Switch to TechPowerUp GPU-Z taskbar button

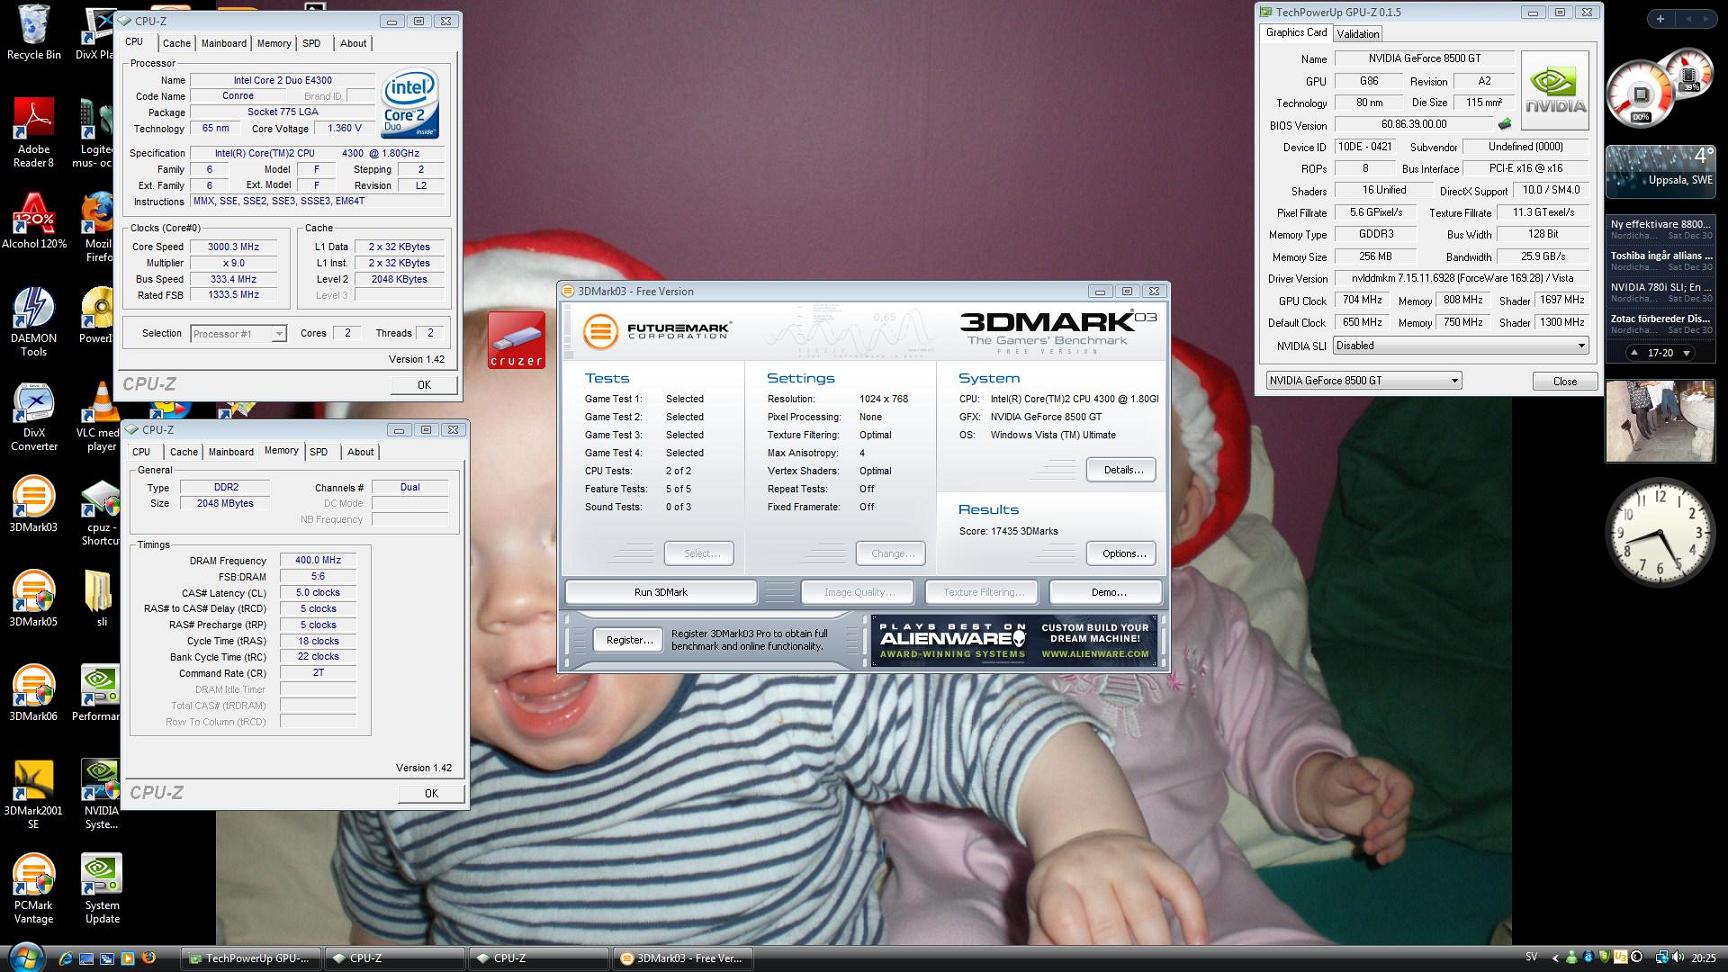(x=253, y=958)
